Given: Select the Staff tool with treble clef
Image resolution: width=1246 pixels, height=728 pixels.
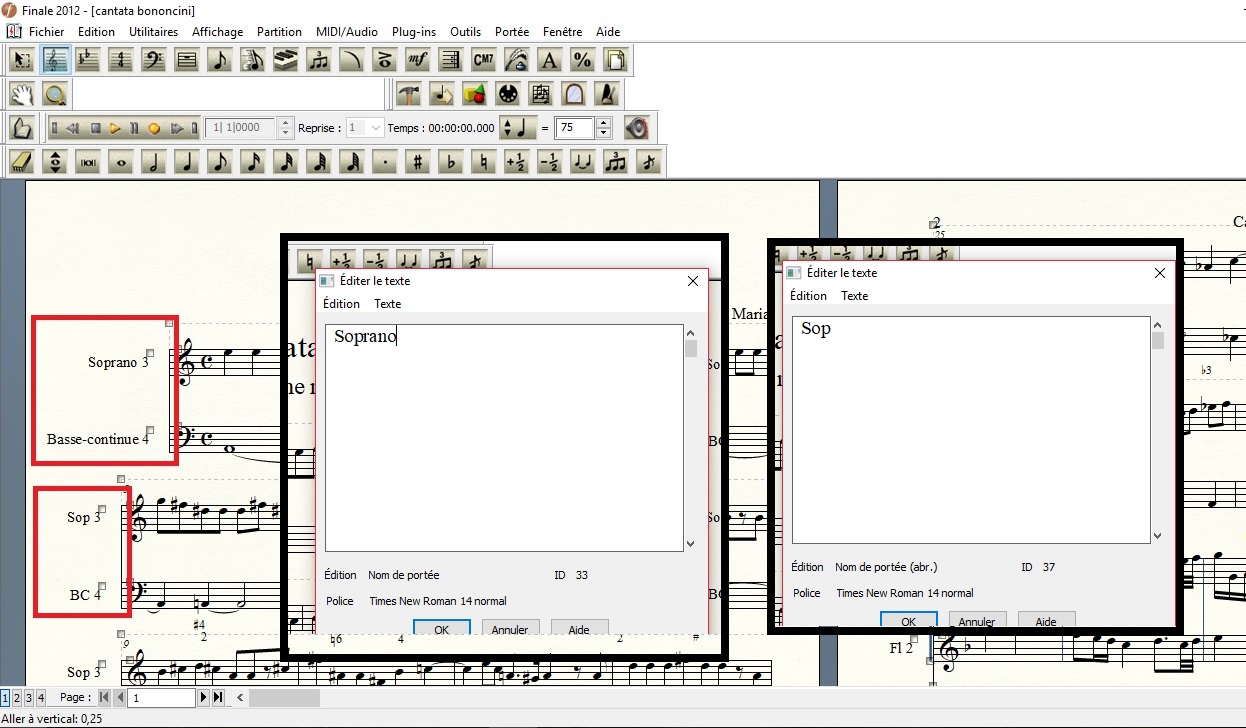Looking at the screenshot, I should point(55,61).
